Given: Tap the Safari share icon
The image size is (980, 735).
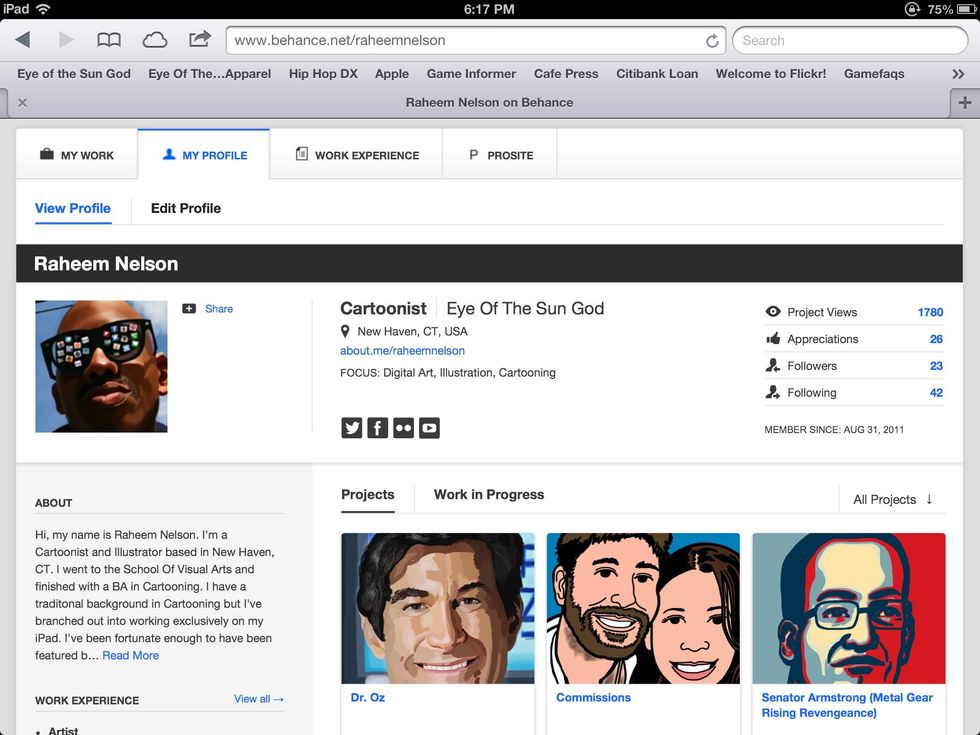Looking at the screenshot, I should (x=199, y=39).
